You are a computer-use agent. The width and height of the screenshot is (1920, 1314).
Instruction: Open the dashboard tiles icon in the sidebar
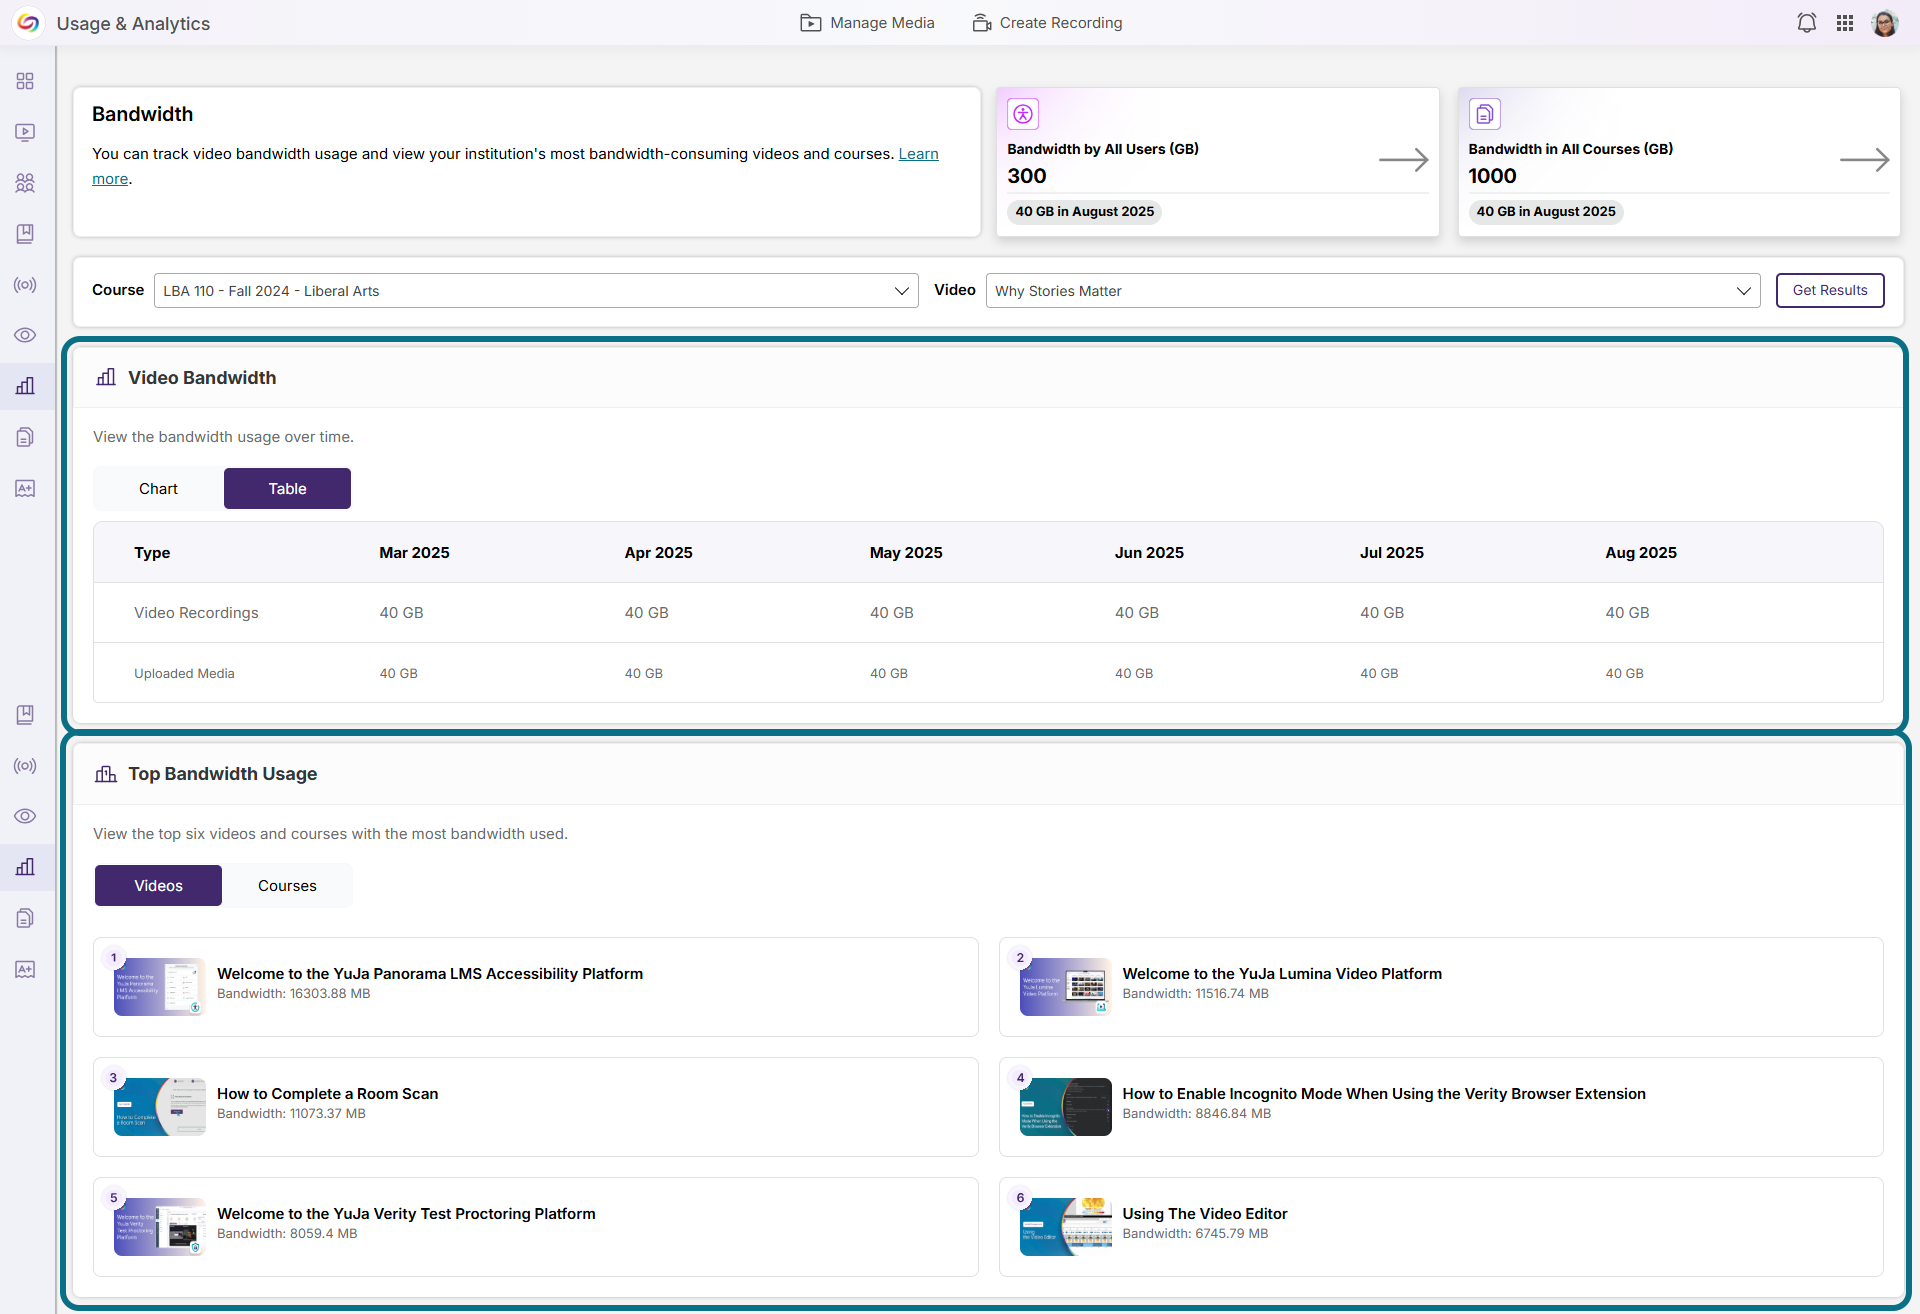click(x=25, y=81)
